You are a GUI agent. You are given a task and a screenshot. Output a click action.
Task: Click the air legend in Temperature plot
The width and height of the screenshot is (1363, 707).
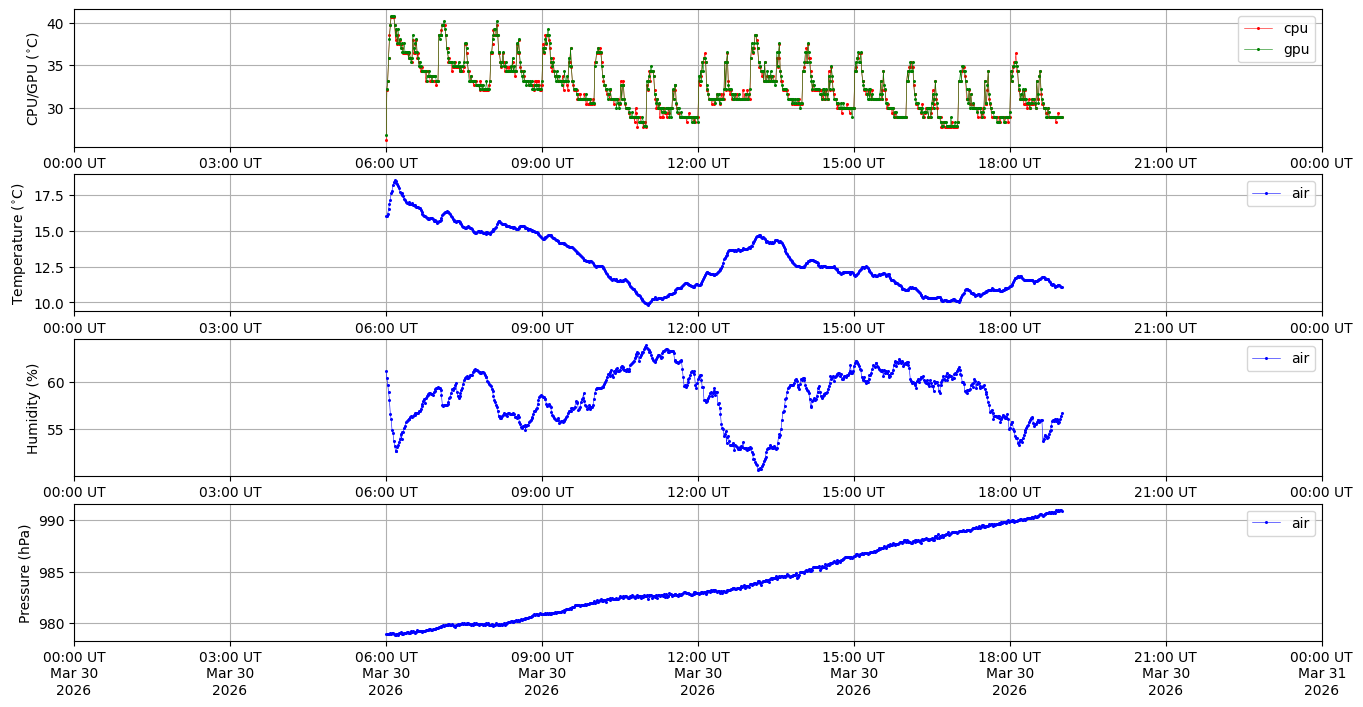1299,194
